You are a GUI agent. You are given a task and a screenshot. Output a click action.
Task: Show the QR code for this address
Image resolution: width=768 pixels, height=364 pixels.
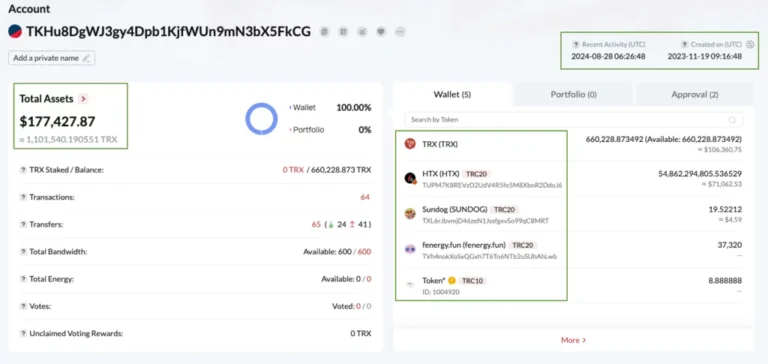coord(343,32)
